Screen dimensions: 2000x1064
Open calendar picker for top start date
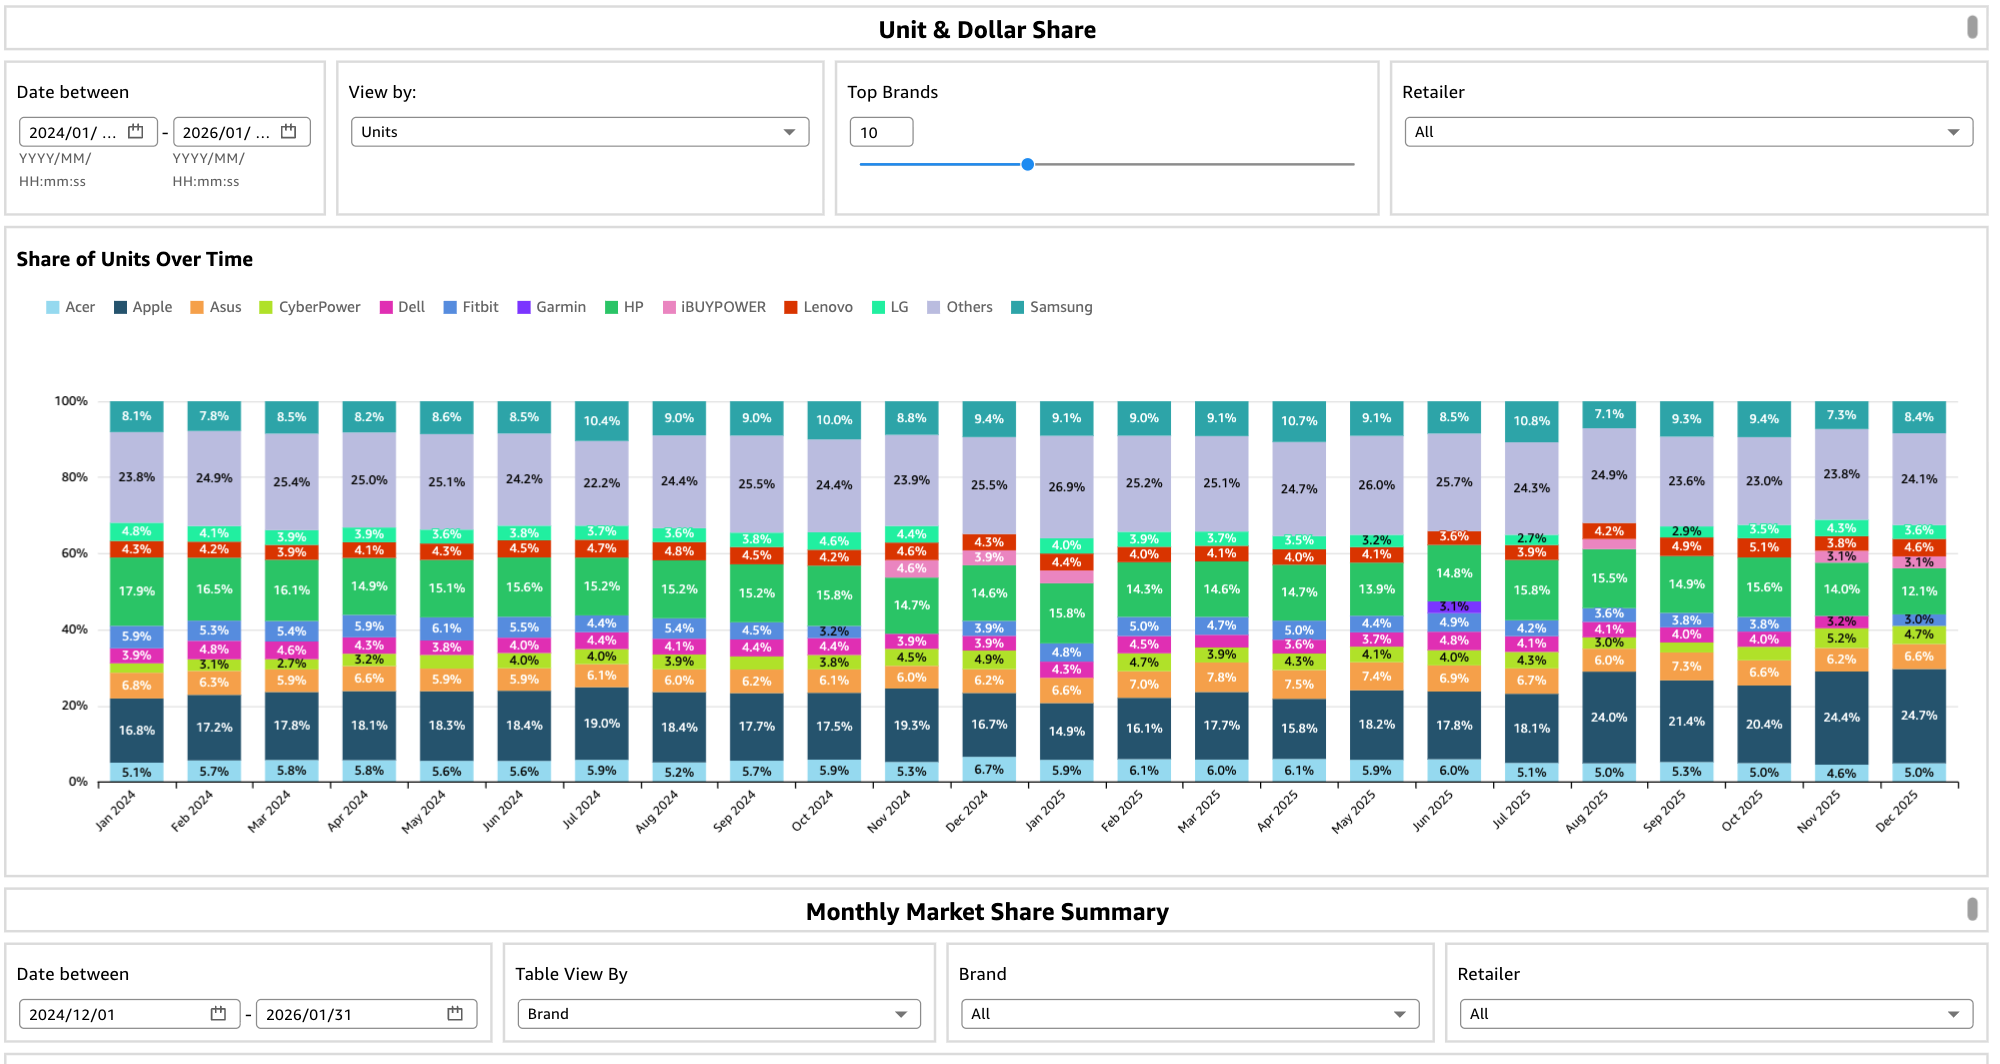click(x=136, y=132)
